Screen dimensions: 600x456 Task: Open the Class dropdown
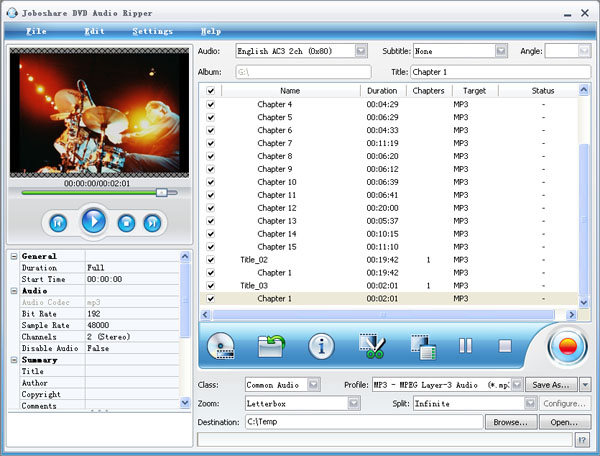tap(313, 384)
